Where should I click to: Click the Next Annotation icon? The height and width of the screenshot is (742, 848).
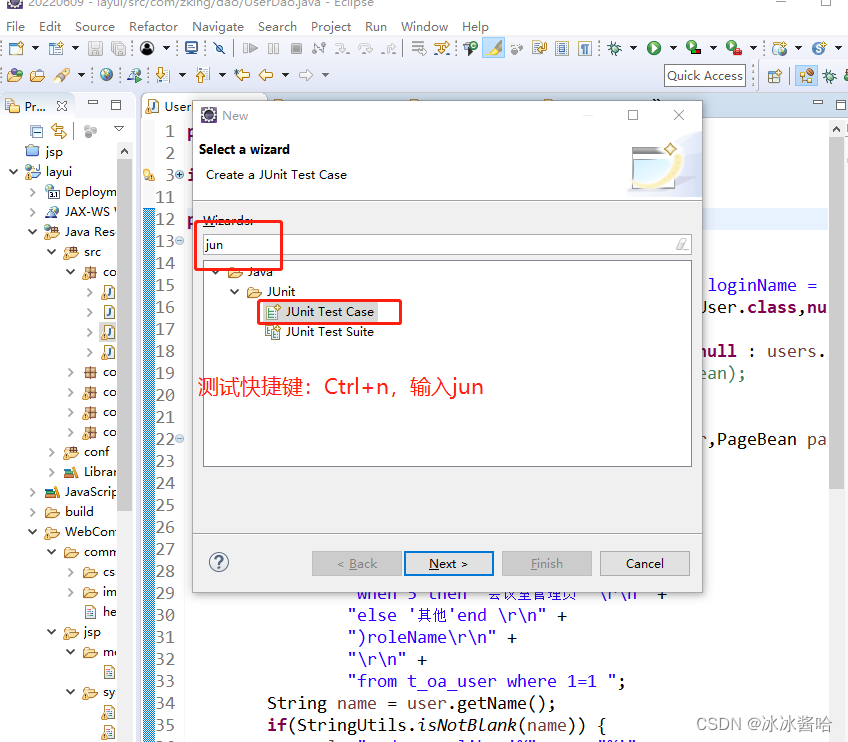coord(163,75)
